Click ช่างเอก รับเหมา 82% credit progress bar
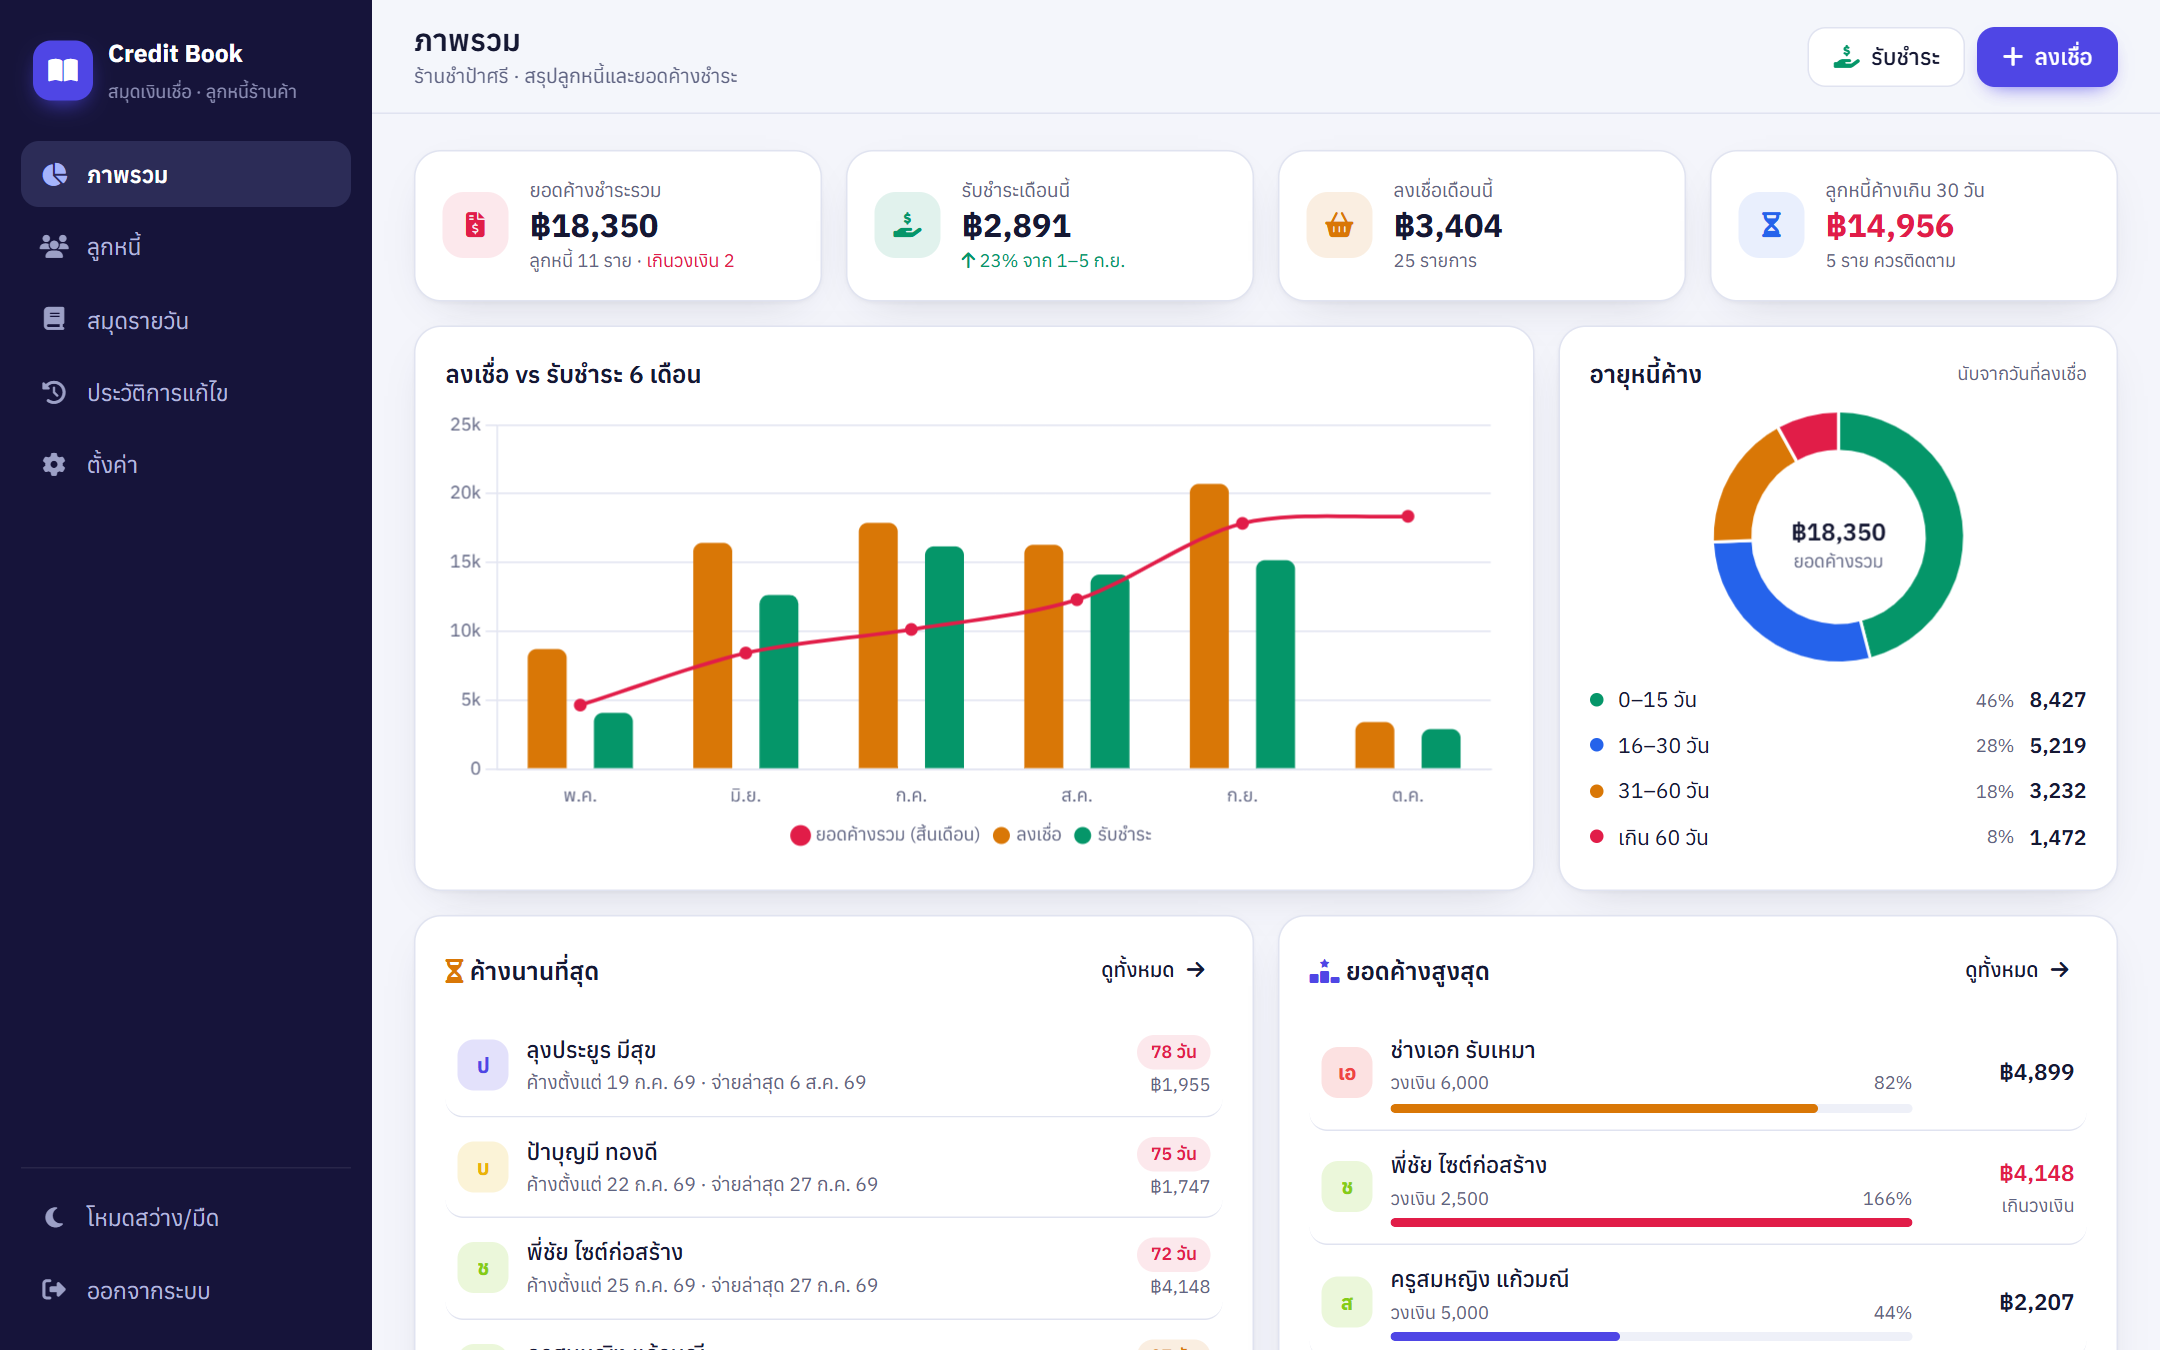Viewport: 2160px width, 1350px height. 1651,1108
